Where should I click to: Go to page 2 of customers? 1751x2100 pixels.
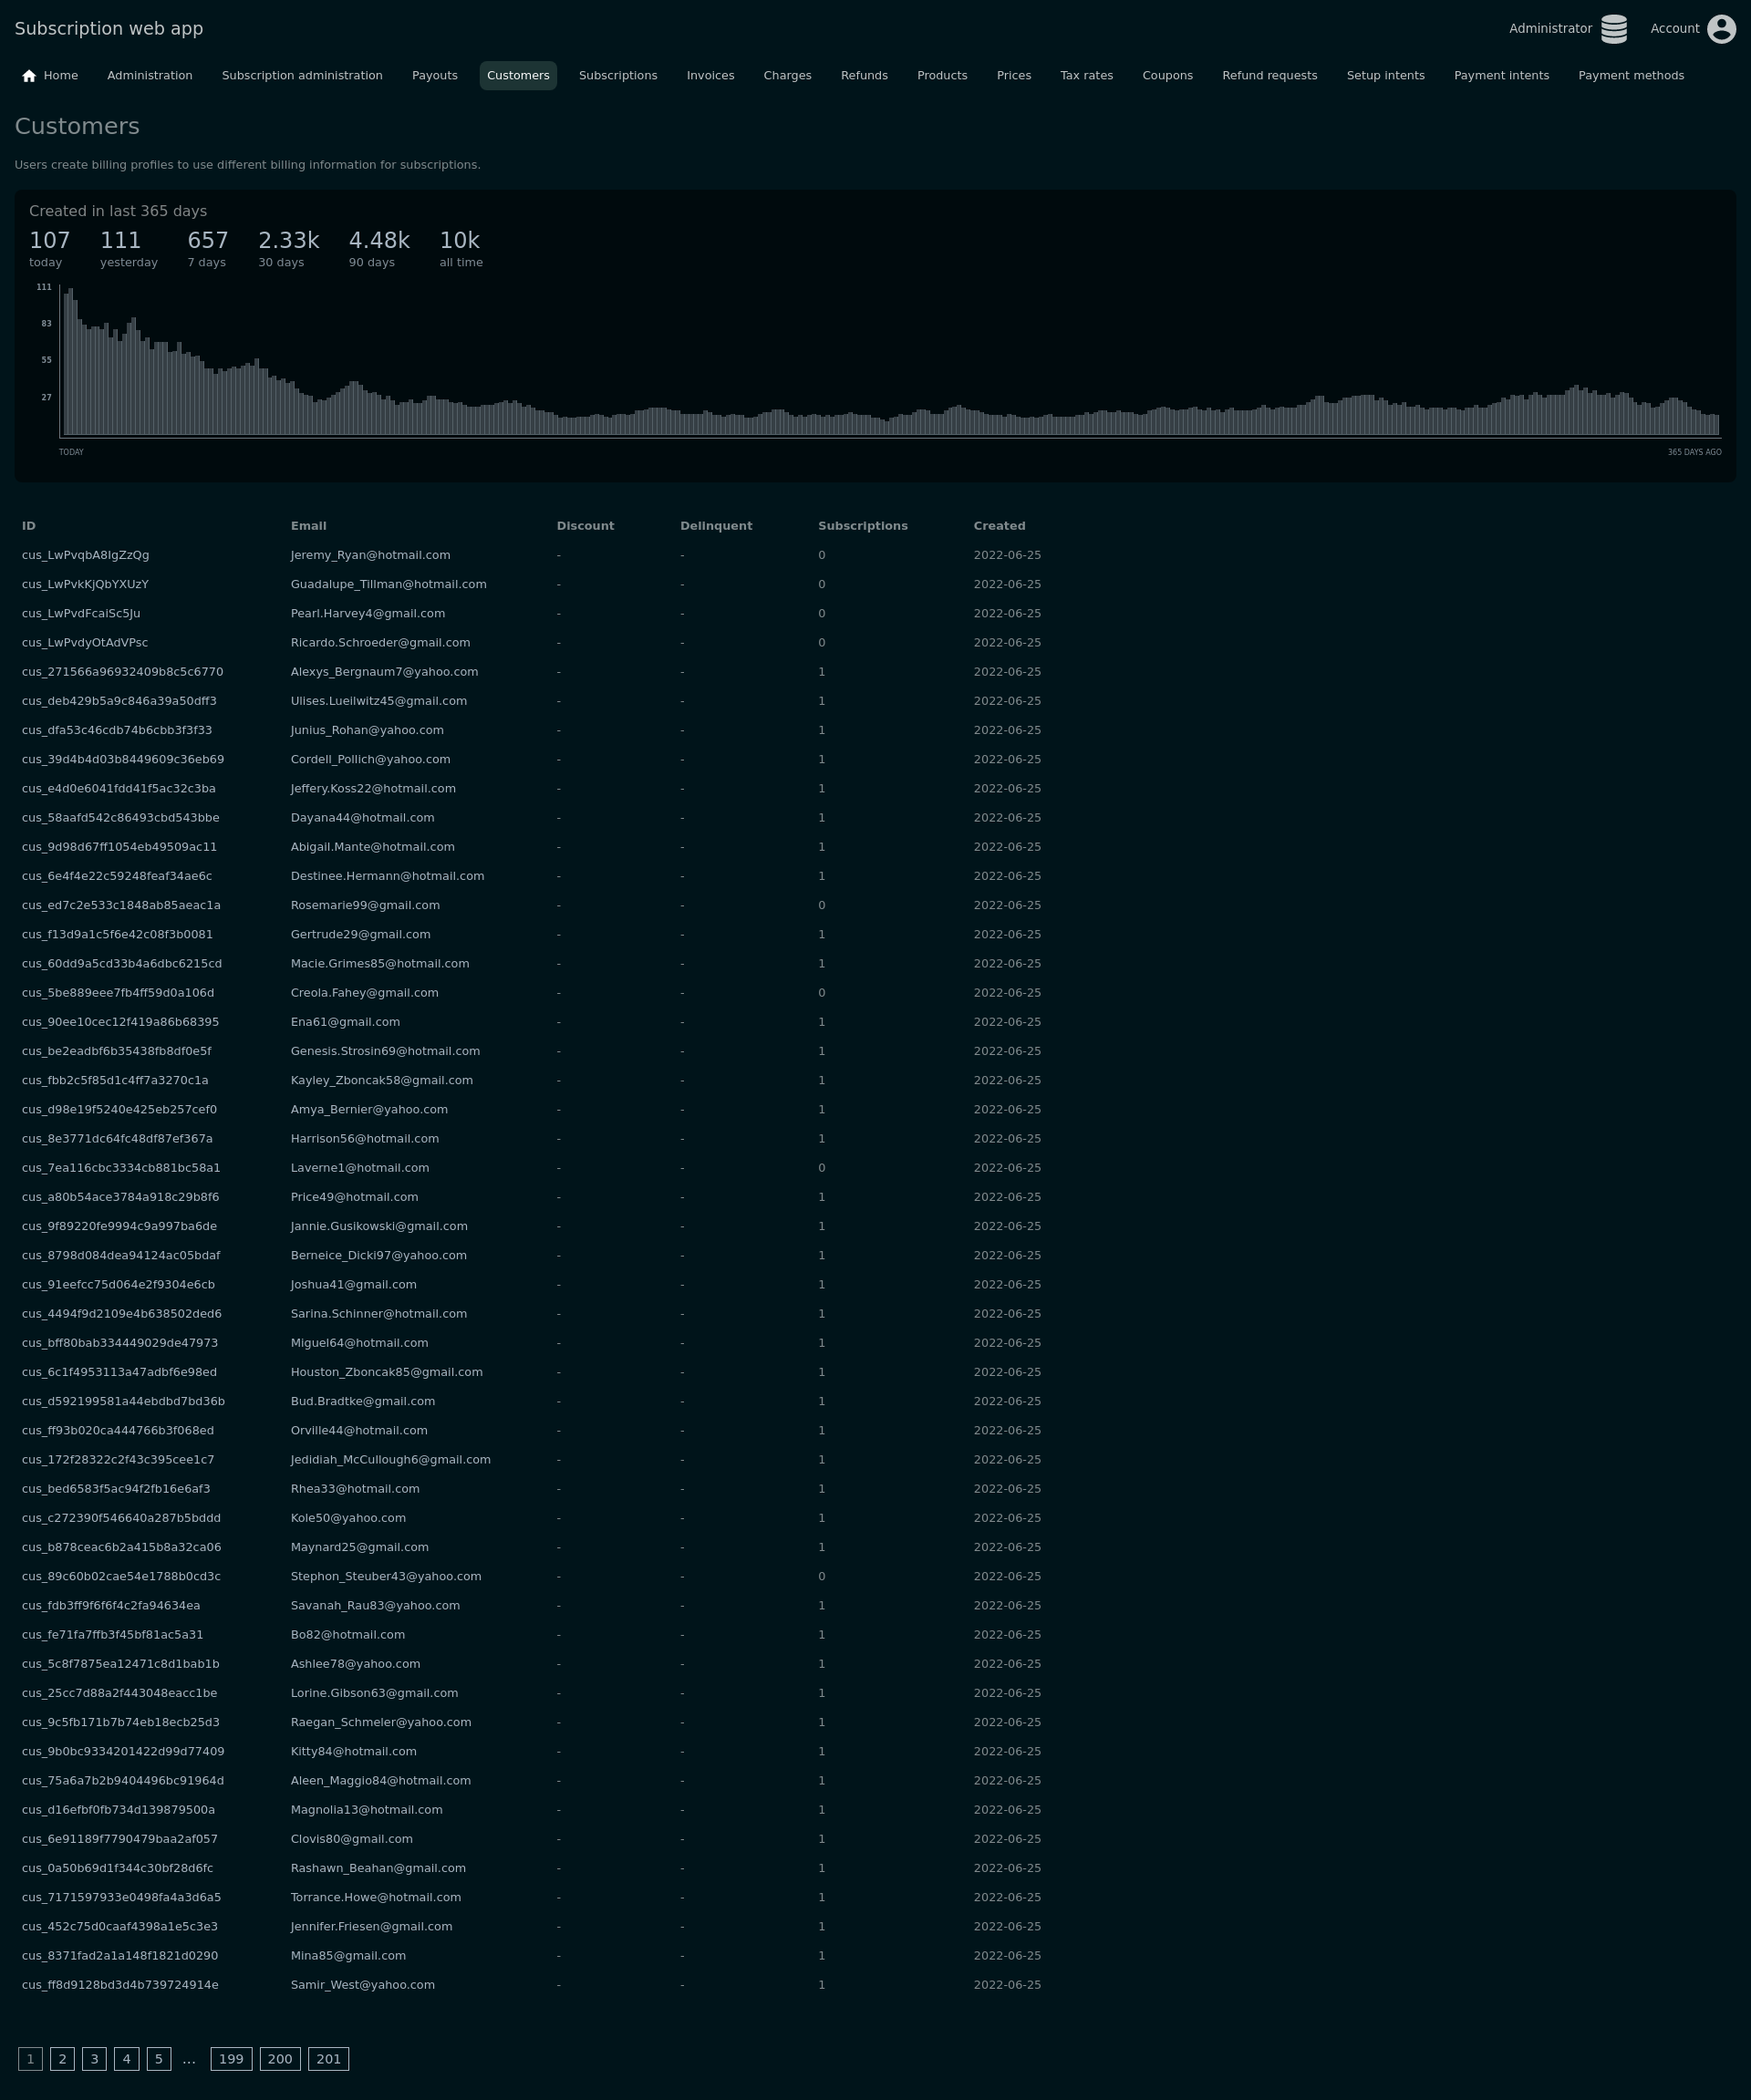click(x=62, y=2059)
